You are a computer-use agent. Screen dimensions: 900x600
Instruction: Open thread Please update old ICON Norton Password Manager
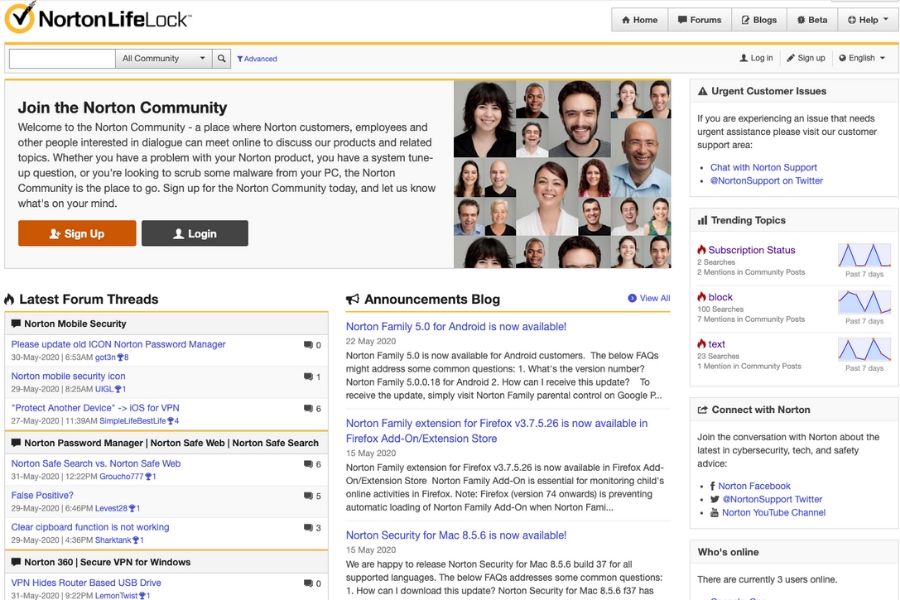118,344
